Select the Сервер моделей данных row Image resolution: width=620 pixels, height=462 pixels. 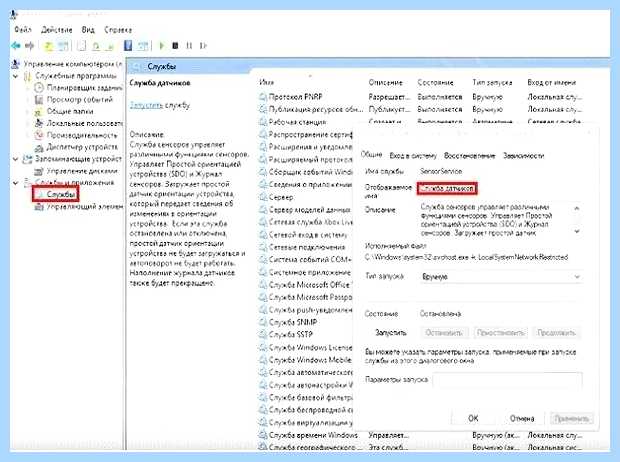(x=305, y=210)
